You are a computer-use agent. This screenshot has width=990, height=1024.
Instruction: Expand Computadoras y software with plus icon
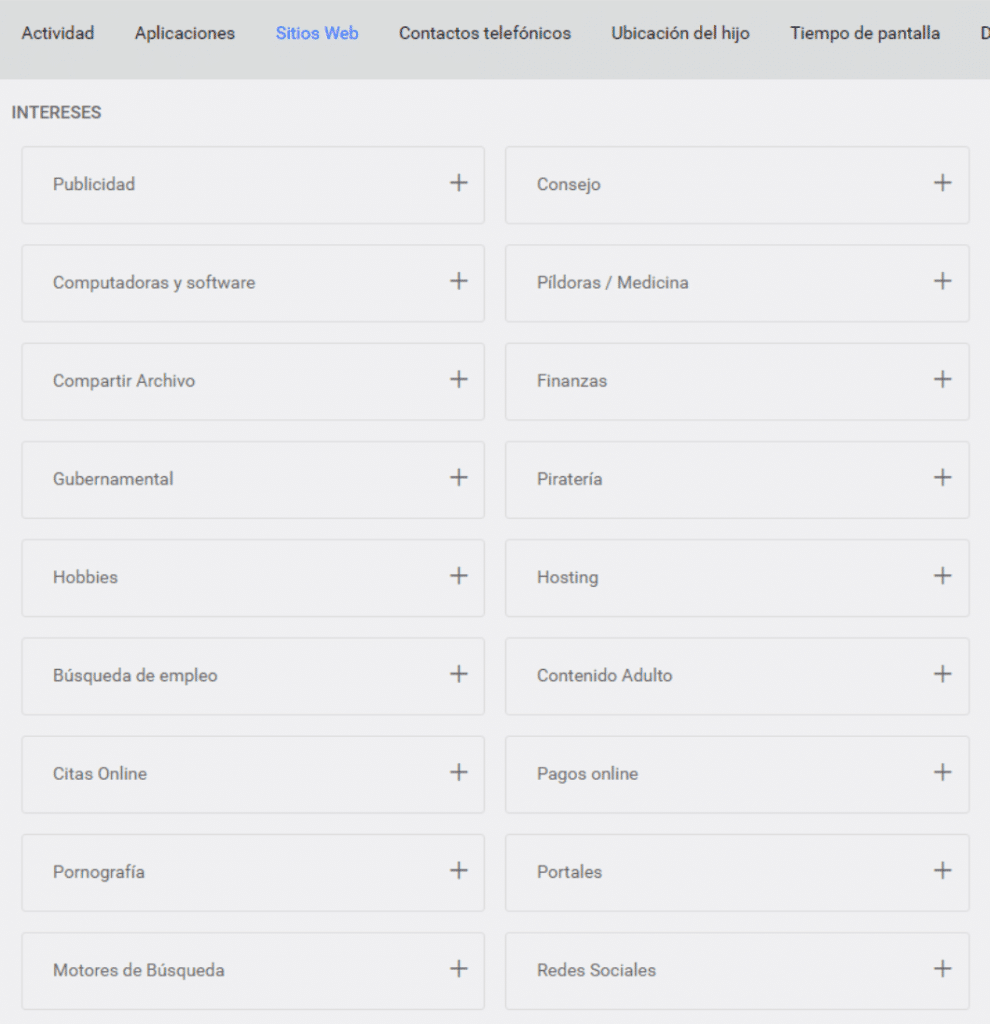(458, 281)
